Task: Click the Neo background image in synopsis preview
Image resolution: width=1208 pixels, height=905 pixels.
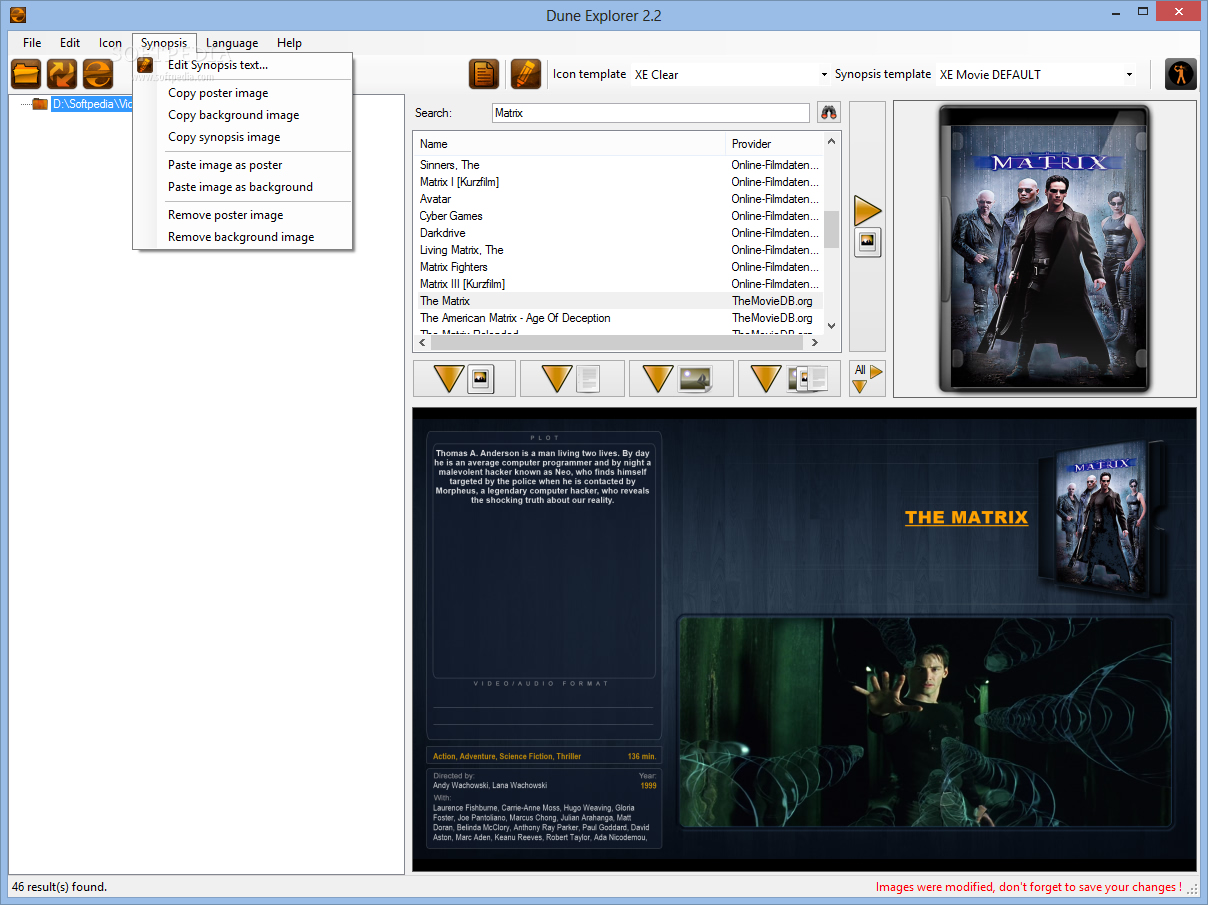Action: 925,722
